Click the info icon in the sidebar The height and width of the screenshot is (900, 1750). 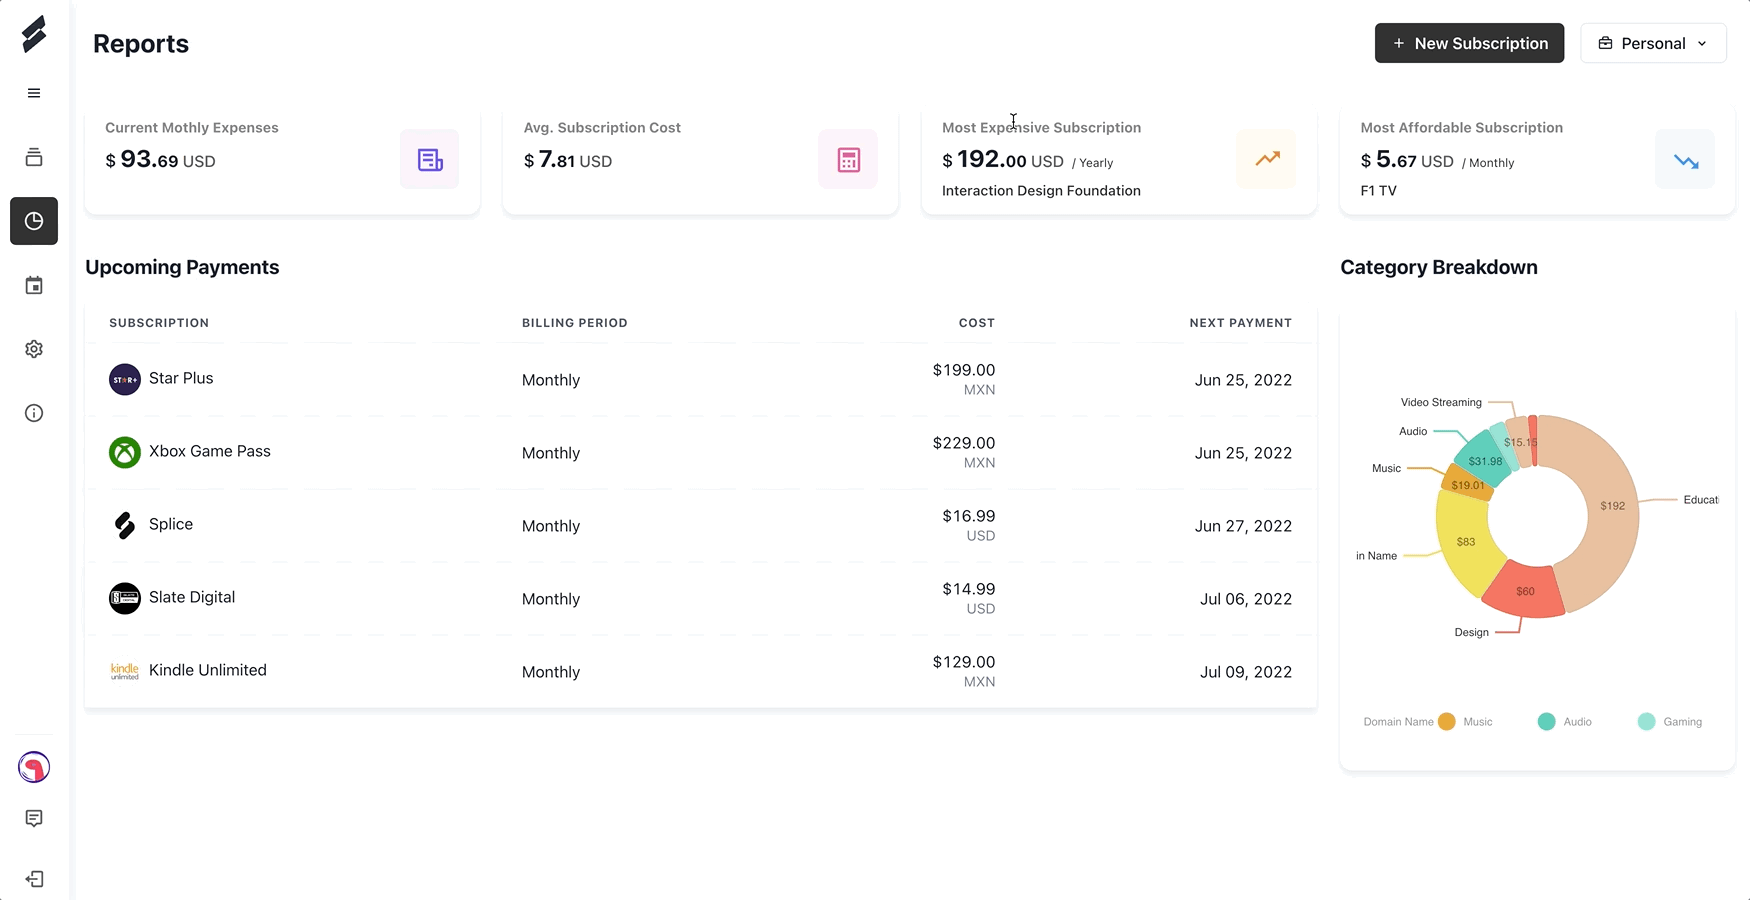[33, 412]
